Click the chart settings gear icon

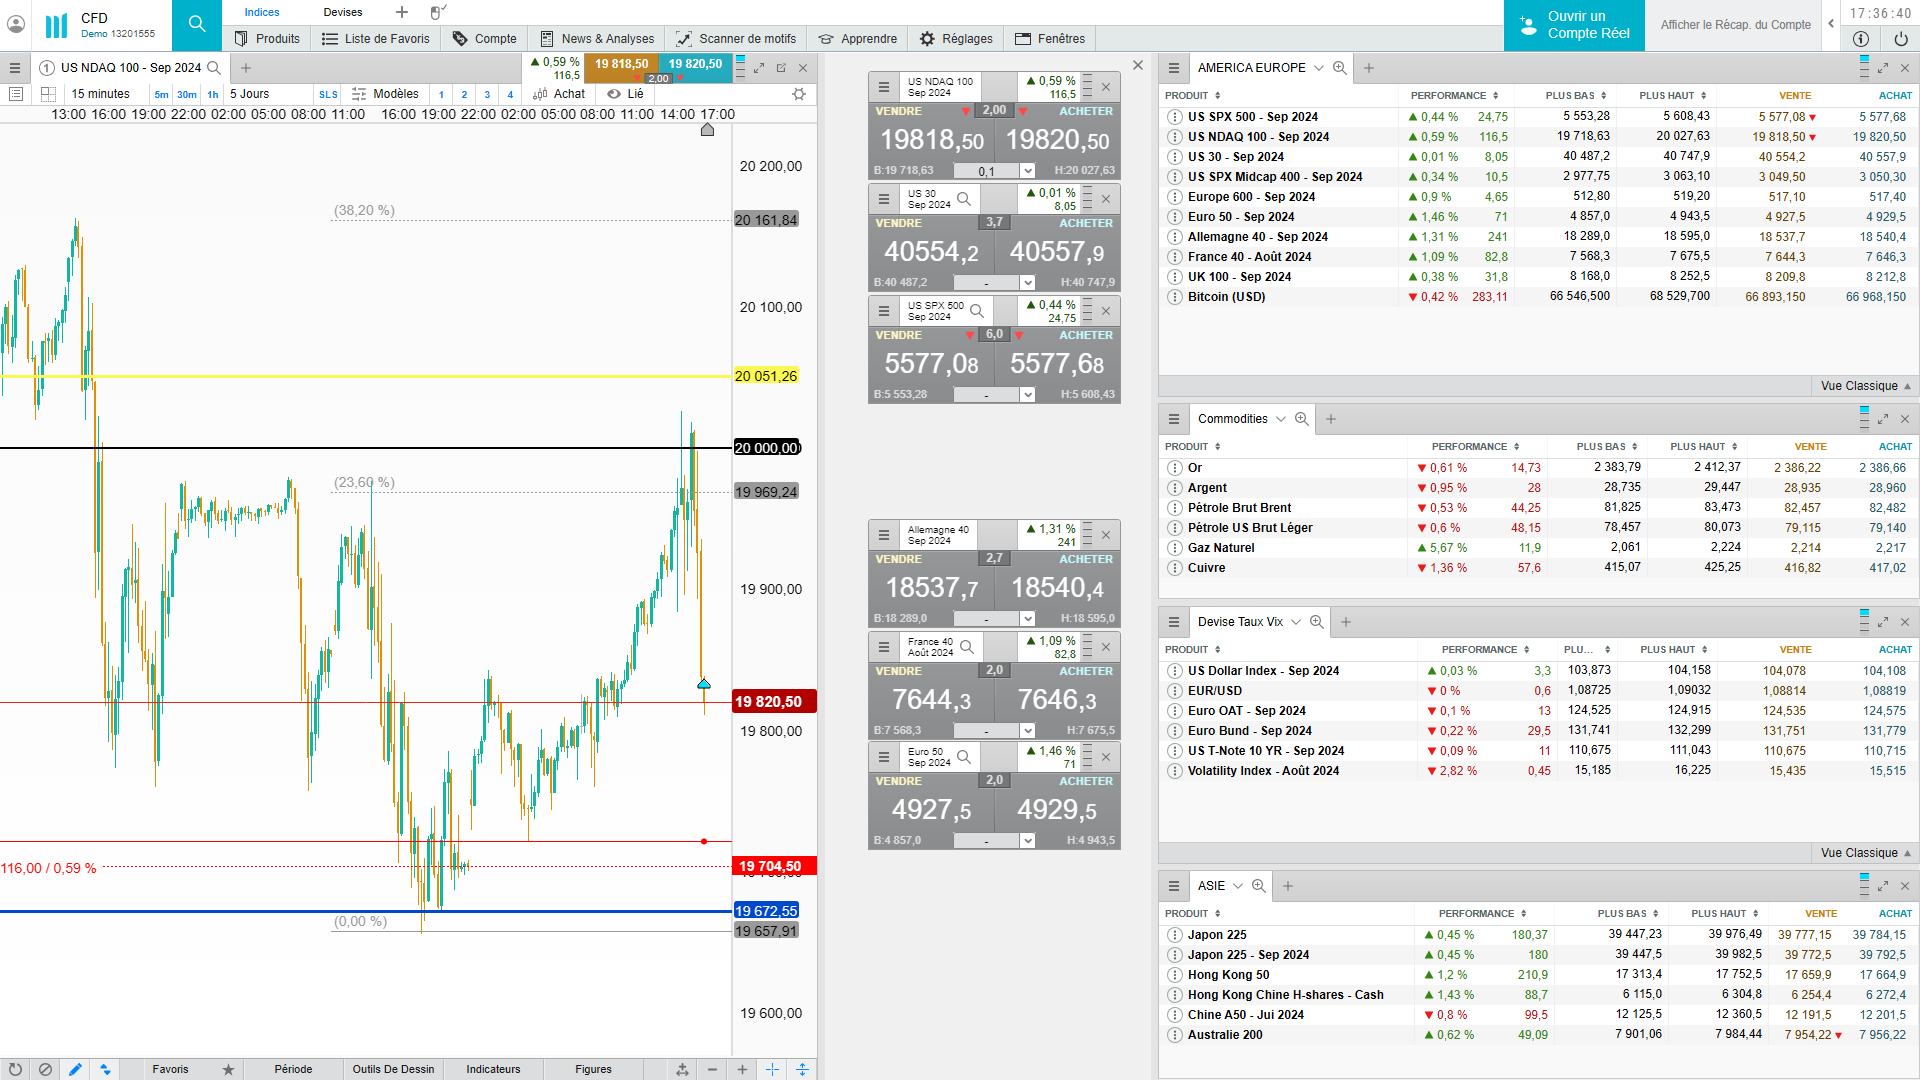pyautogui.click(x=798, y=94)
